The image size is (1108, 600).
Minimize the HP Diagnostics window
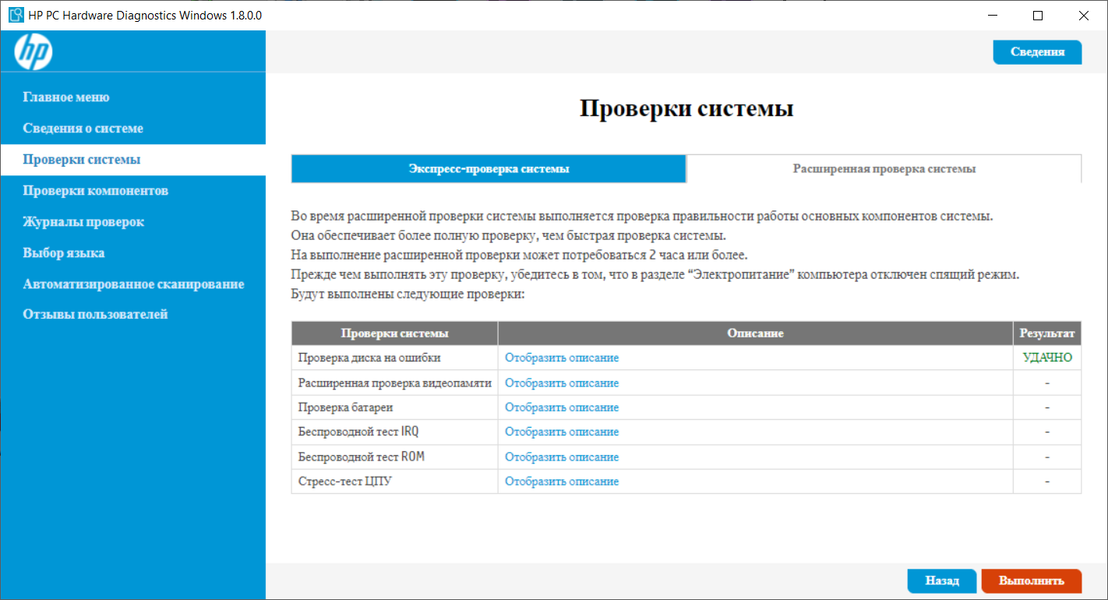point(993,15)
